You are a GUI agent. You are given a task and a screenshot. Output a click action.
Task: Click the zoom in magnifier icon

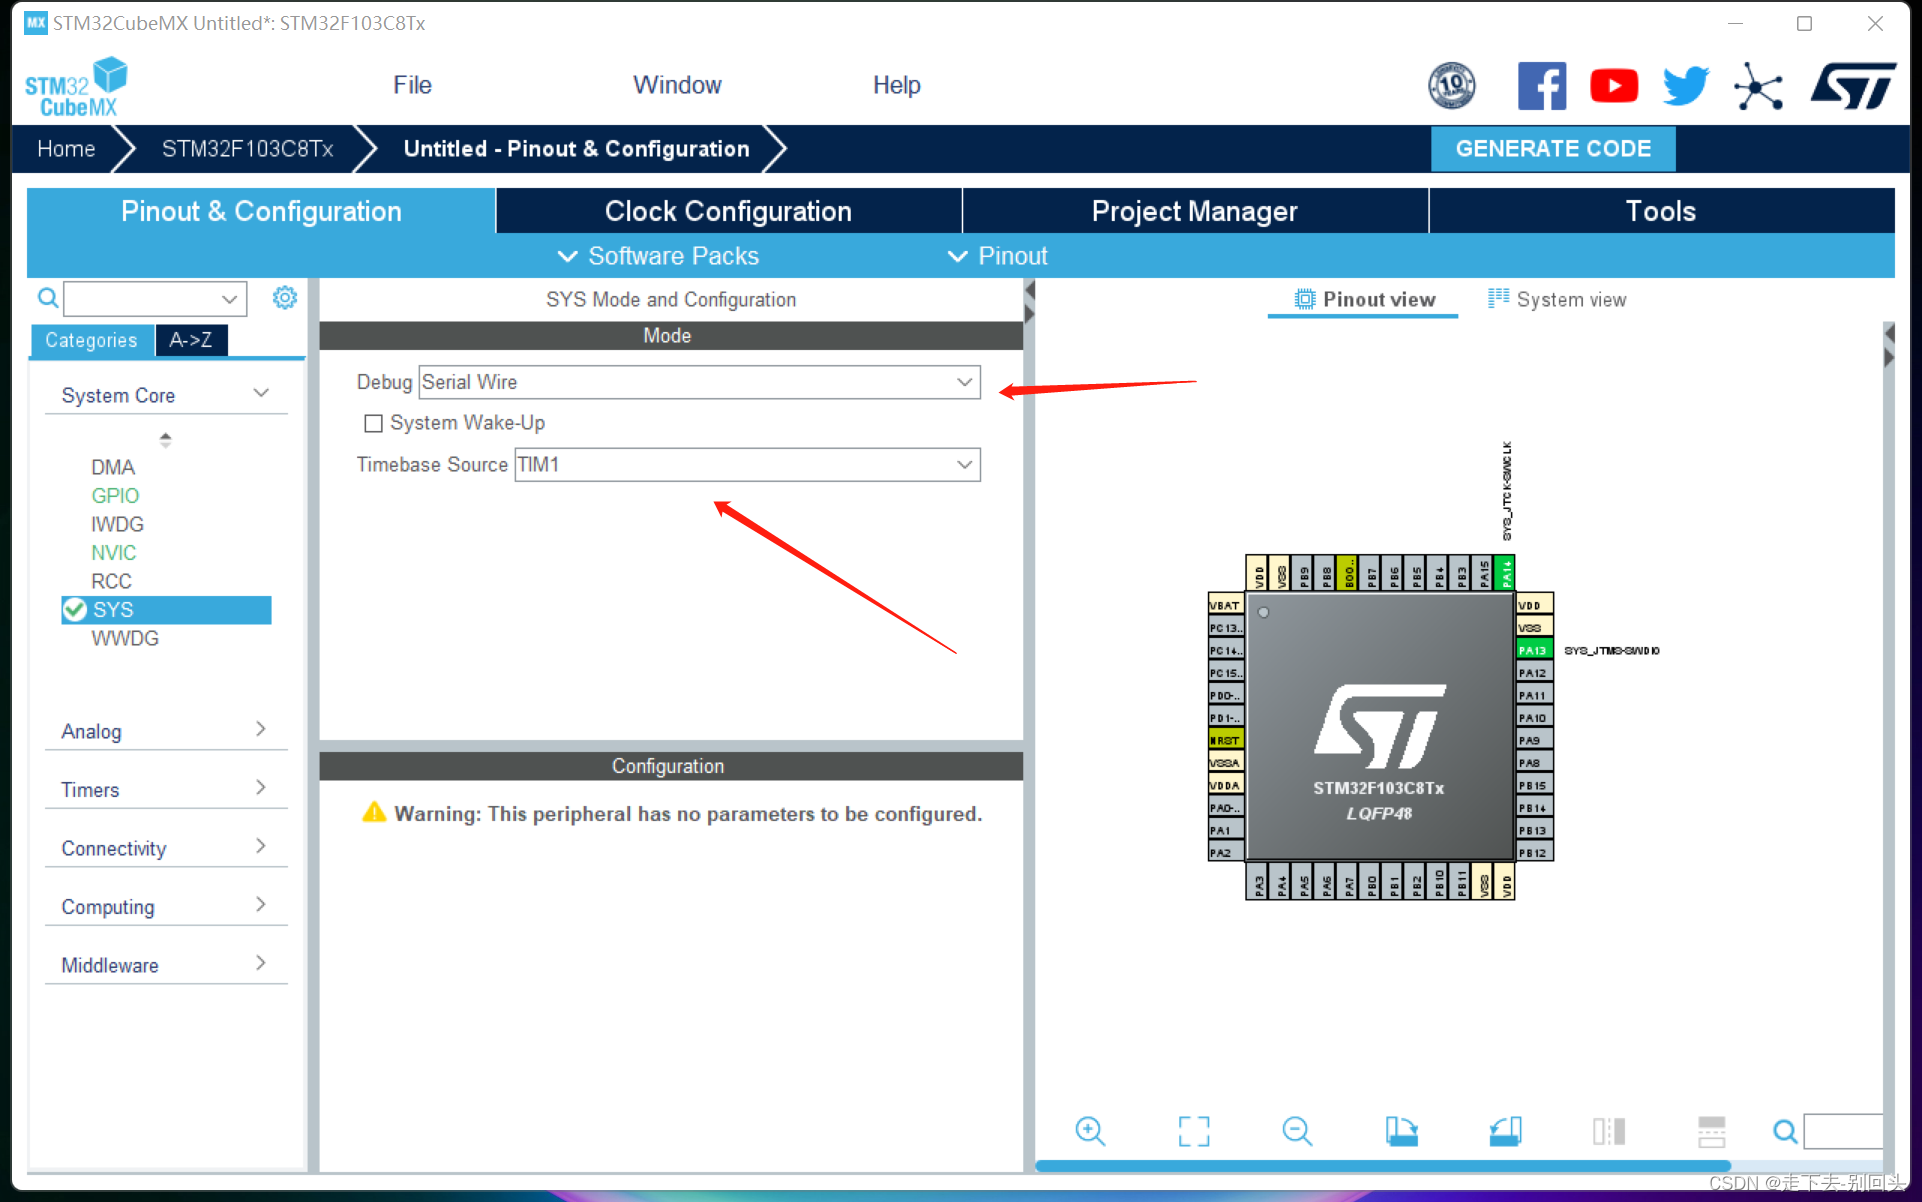(1089, 1131)
